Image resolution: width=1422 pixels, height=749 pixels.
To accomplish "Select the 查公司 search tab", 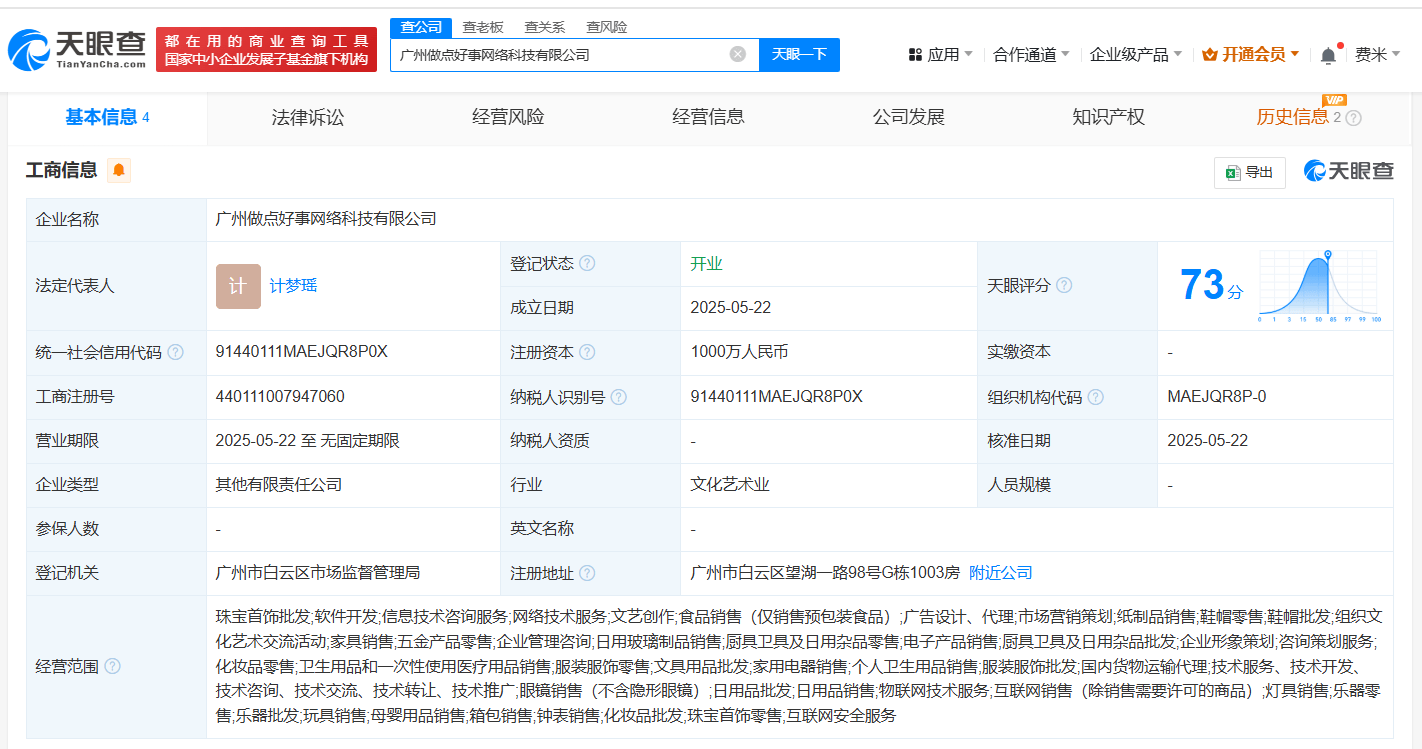I will point(421,27).
